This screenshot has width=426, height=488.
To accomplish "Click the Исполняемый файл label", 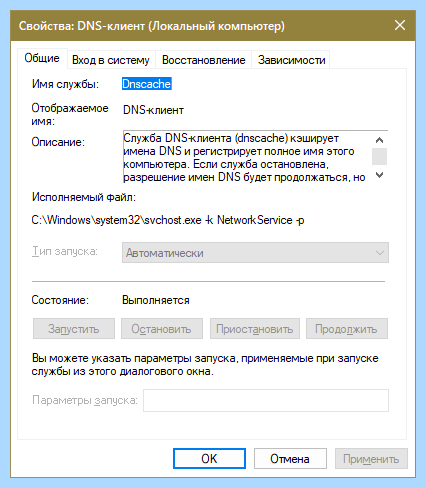I will (x=84, y=197).
